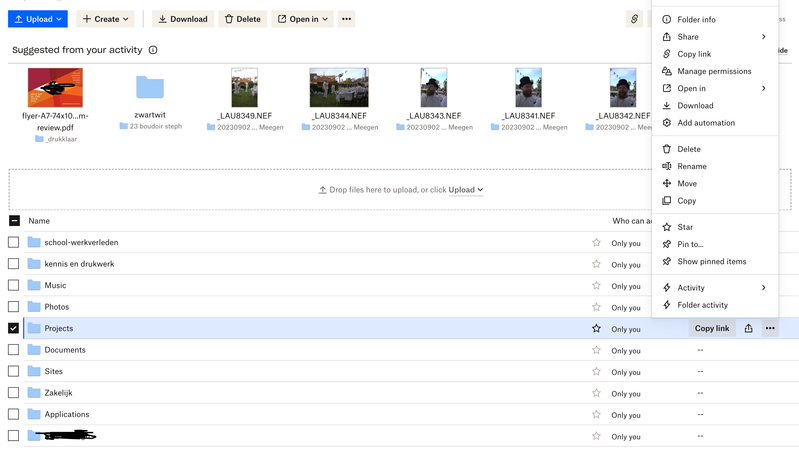Toggle the select-all checkbox in header
Viewport: 799px width, 459px height.
coord(14,221)
